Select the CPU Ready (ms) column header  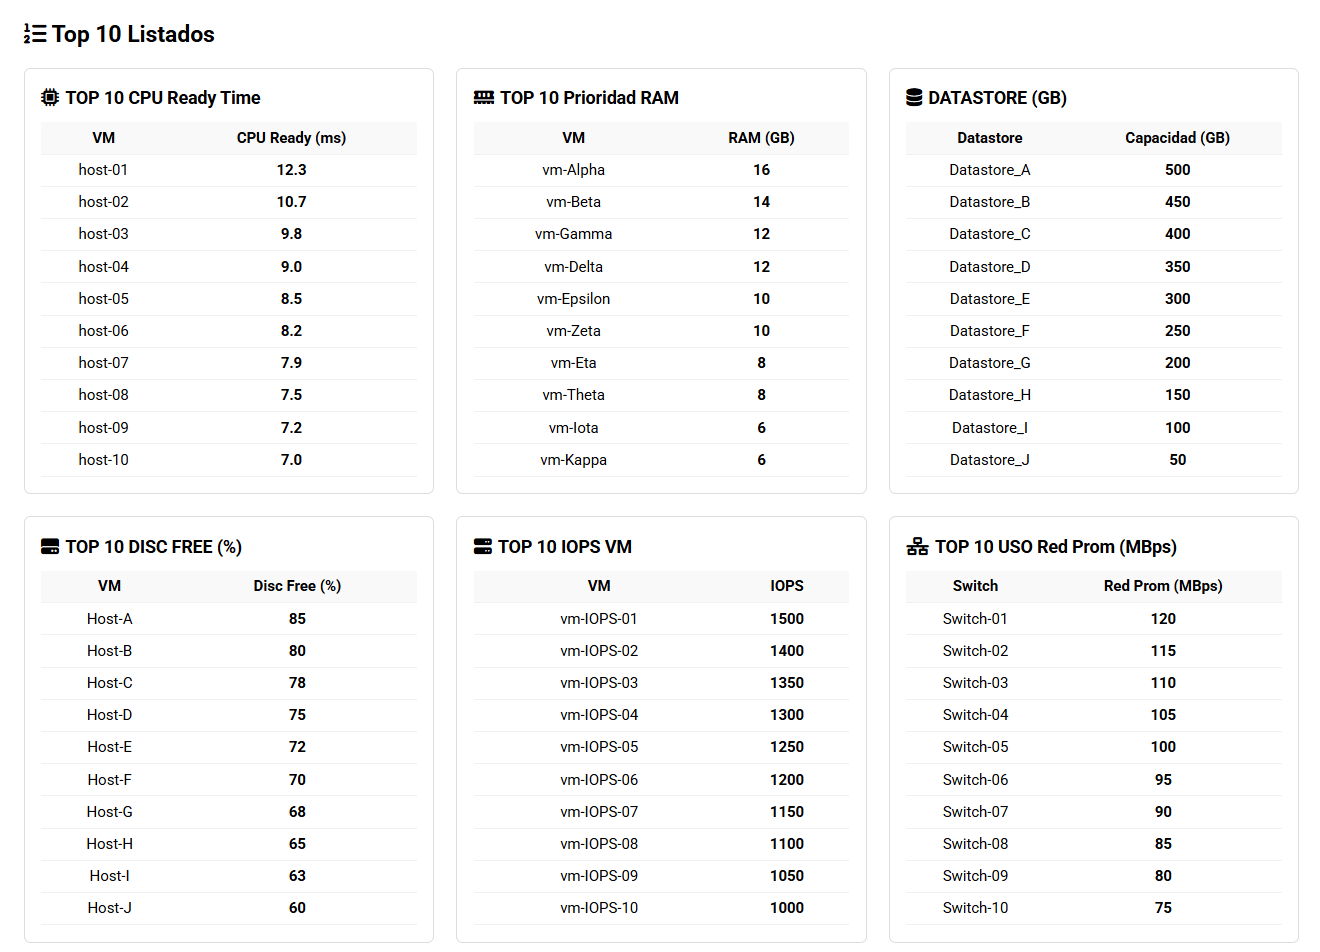point(291,138)
